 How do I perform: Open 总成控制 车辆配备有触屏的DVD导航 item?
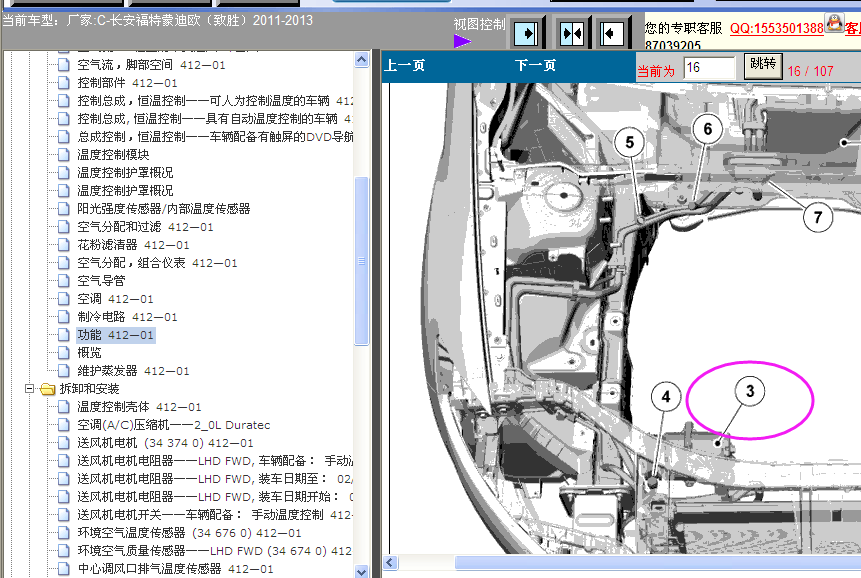coord(215,137)
